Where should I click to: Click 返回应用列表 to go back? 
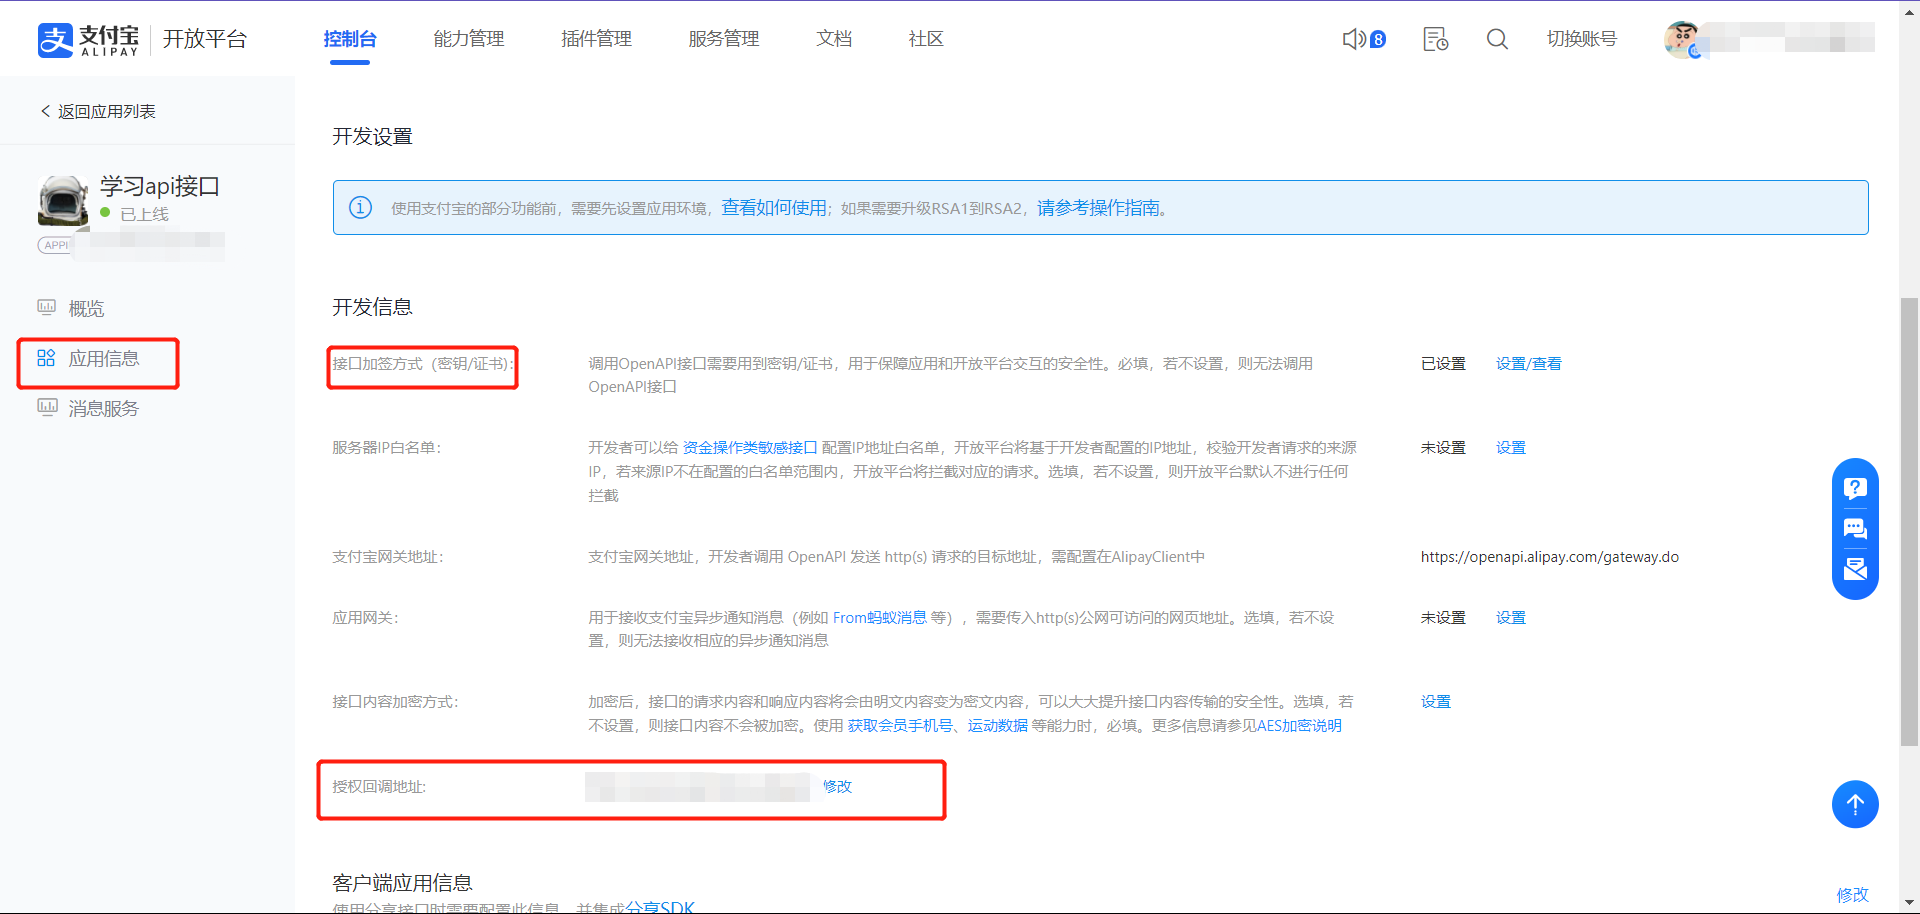tap(98, 111)
